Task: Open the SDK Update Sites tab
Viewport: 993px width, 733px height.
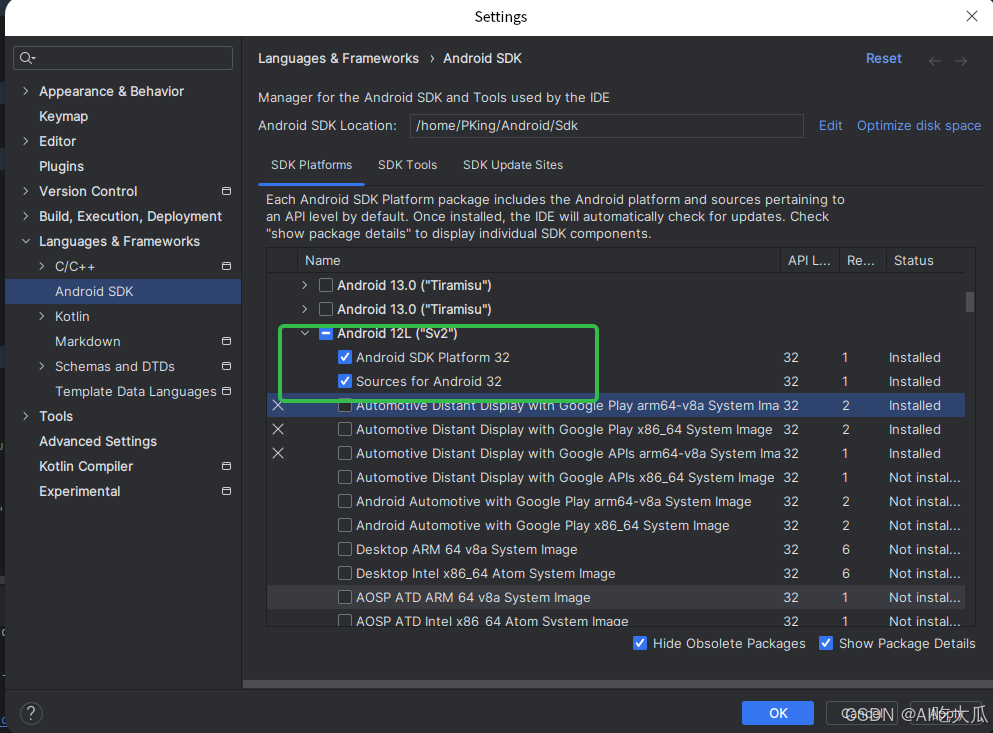Action: tap(512, 165)
